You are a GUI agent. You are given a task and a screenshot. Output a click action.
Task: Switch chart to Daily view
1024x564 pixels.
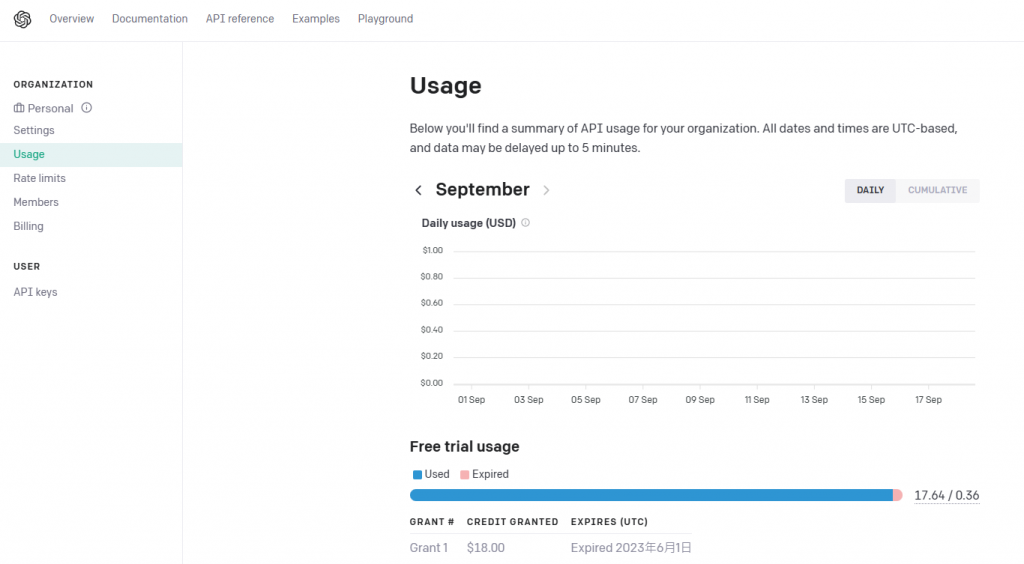tap(870, 190)
